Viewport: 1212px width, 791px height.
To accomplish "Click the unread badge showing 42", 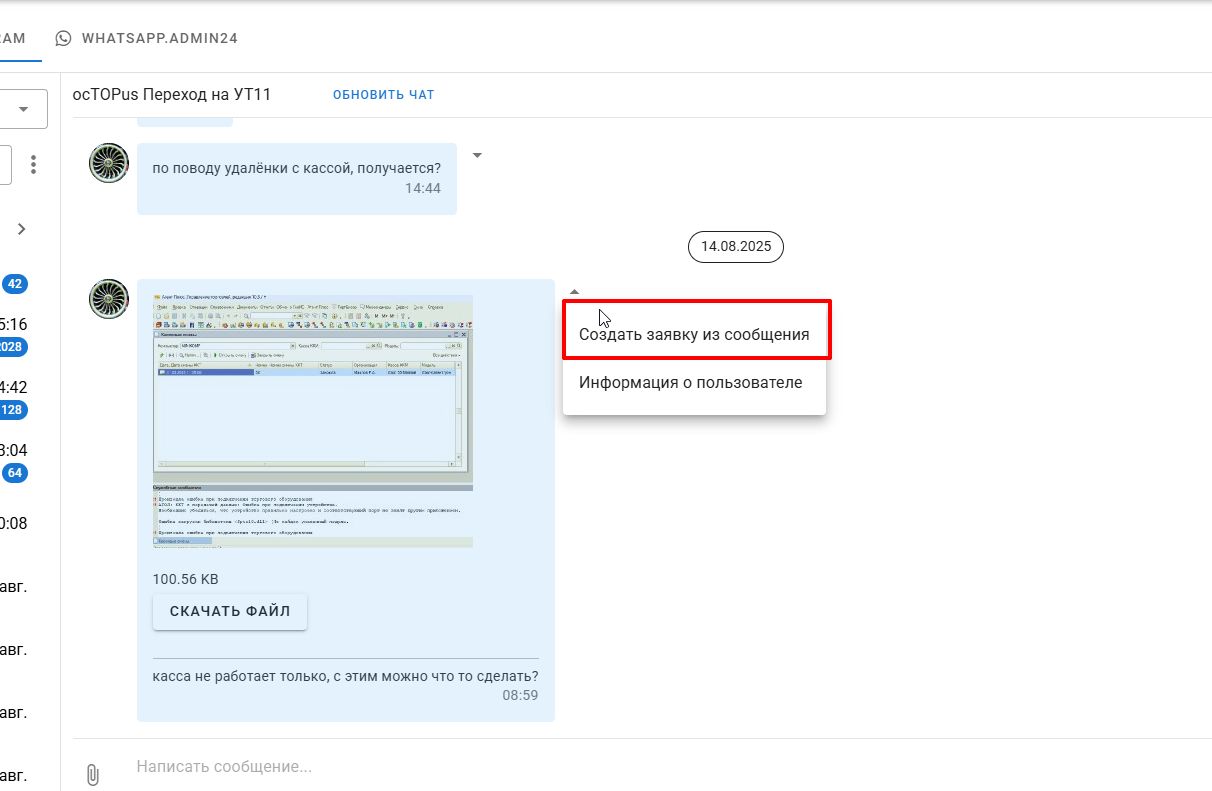I will coord(14,284).
